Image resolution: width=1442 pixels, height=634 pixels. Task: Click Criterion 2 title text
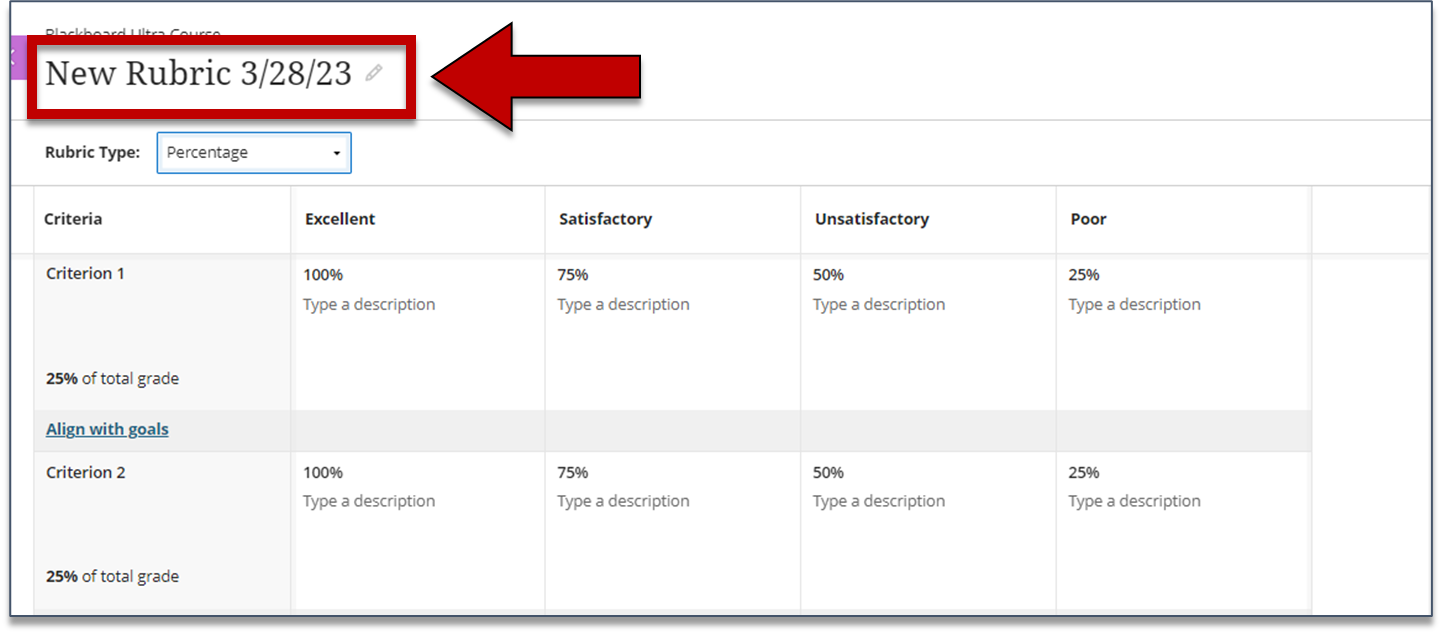point(85,472)
